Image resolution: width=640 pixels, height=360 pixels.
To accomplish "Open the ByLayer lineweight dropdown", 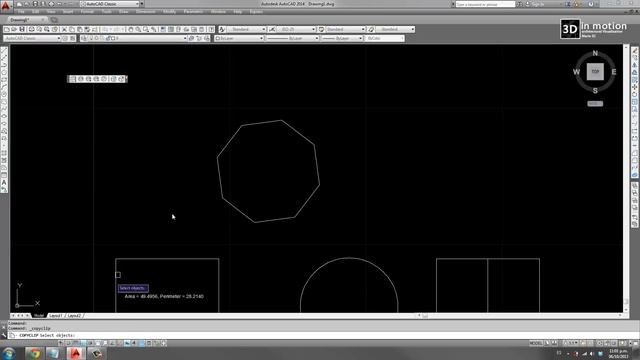I will click(342, 38).
